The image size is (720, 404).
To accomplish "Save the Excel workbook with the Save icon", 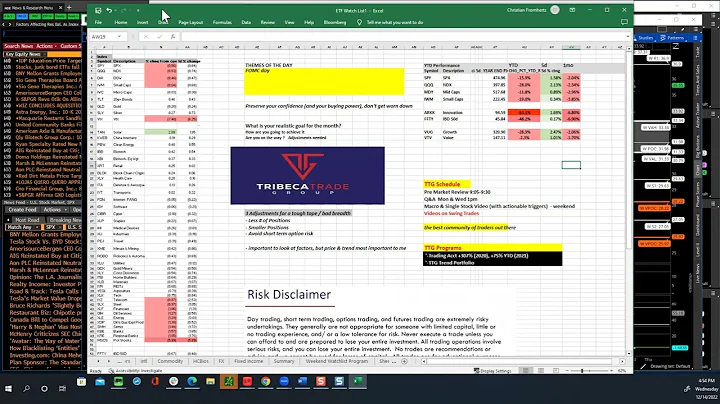I will click(98, 10).
